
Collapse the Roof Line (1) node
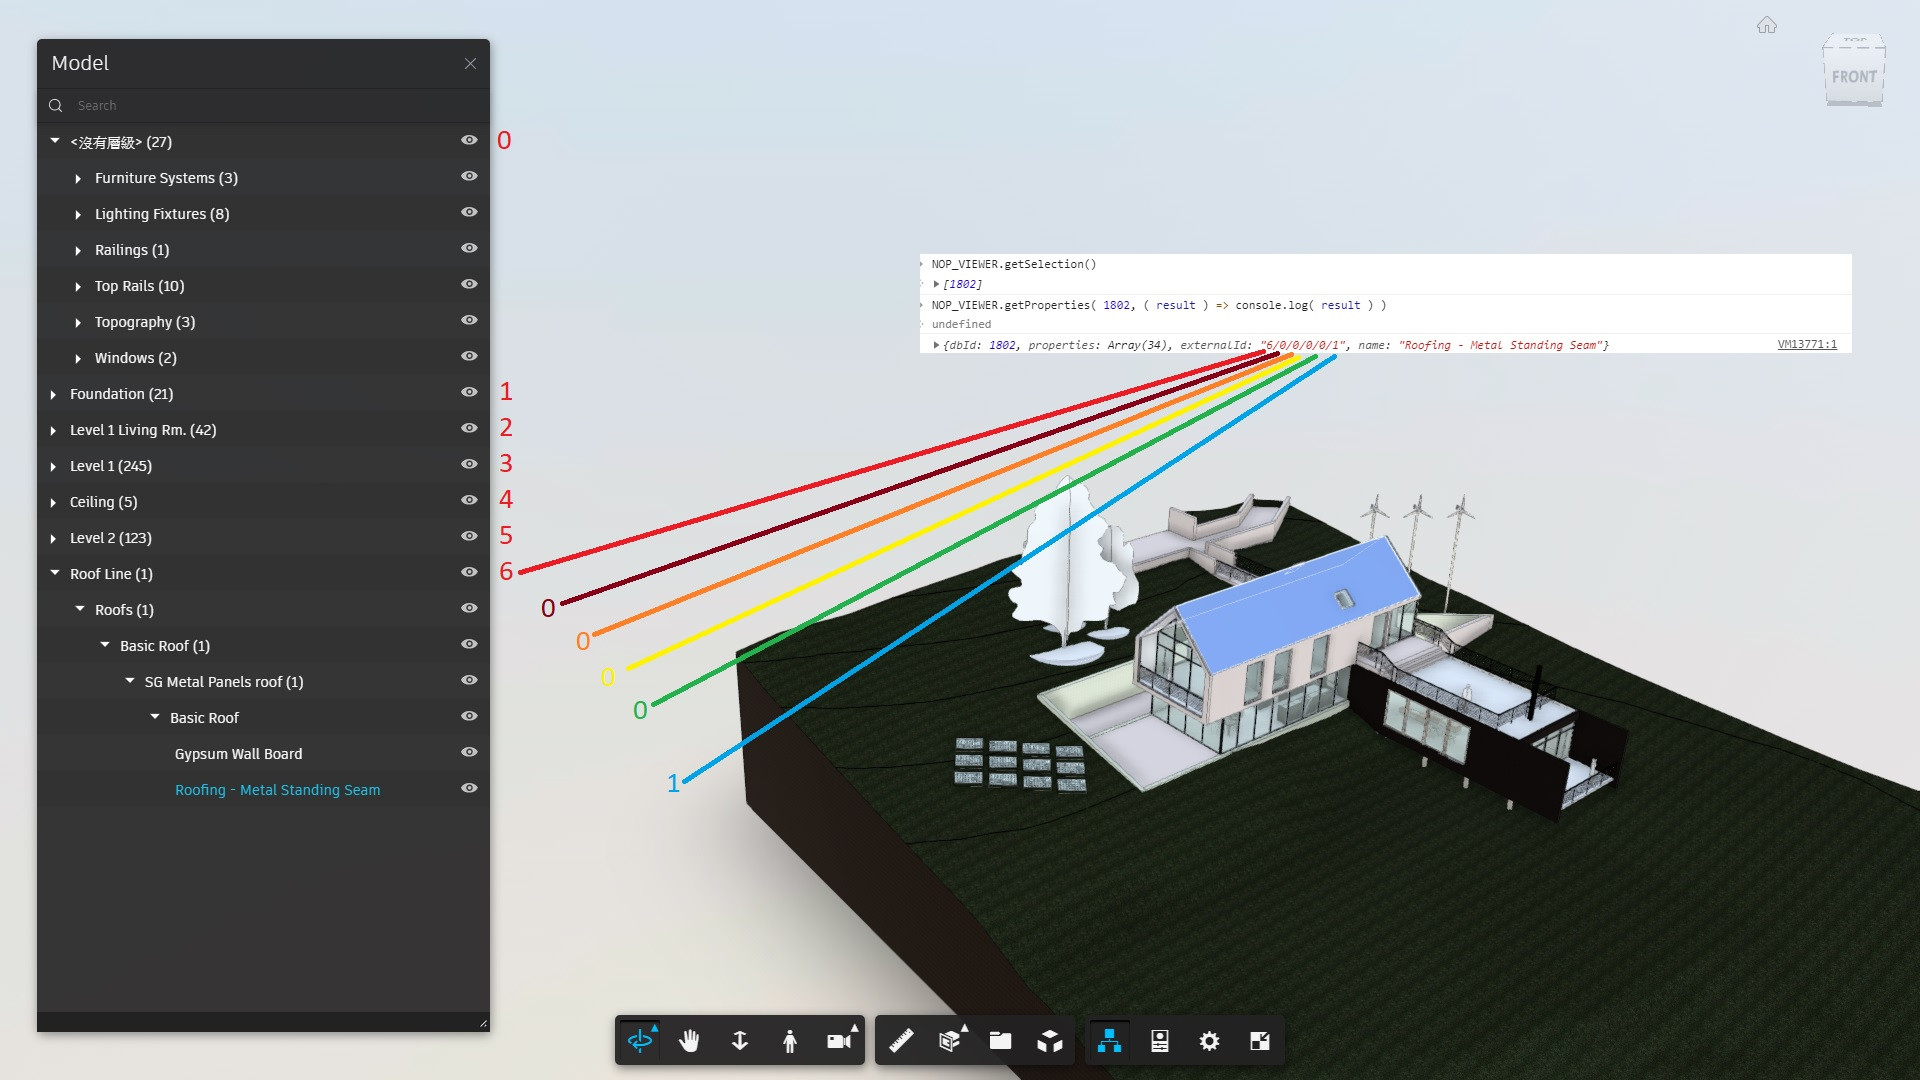tap(55, 573)
